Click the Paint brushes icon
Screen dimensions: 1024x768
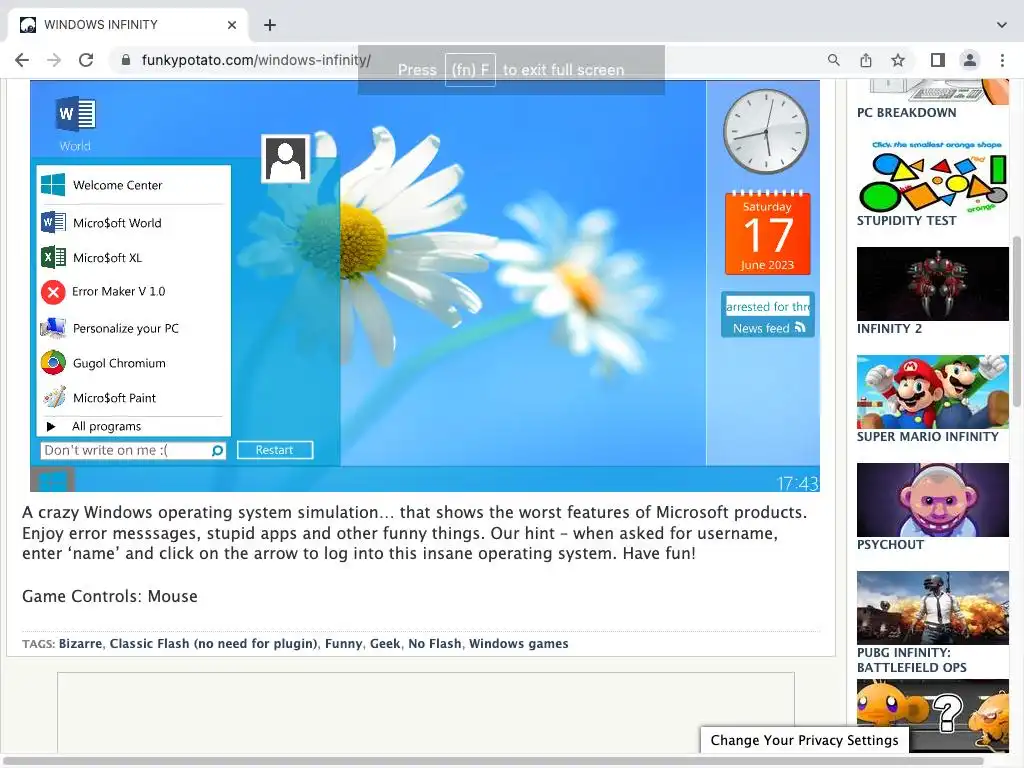[x=54, y=397]
